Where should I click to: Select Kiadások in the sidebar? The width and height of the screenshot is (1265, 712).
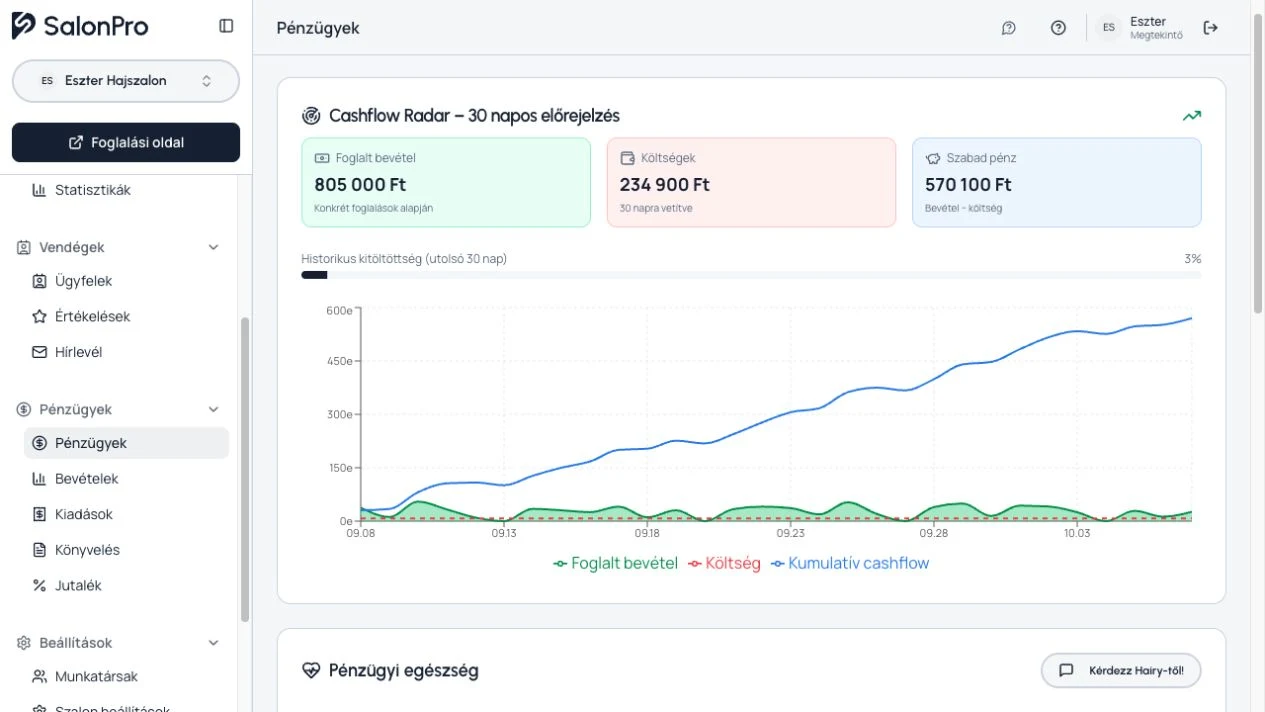[x=126, y=514]
